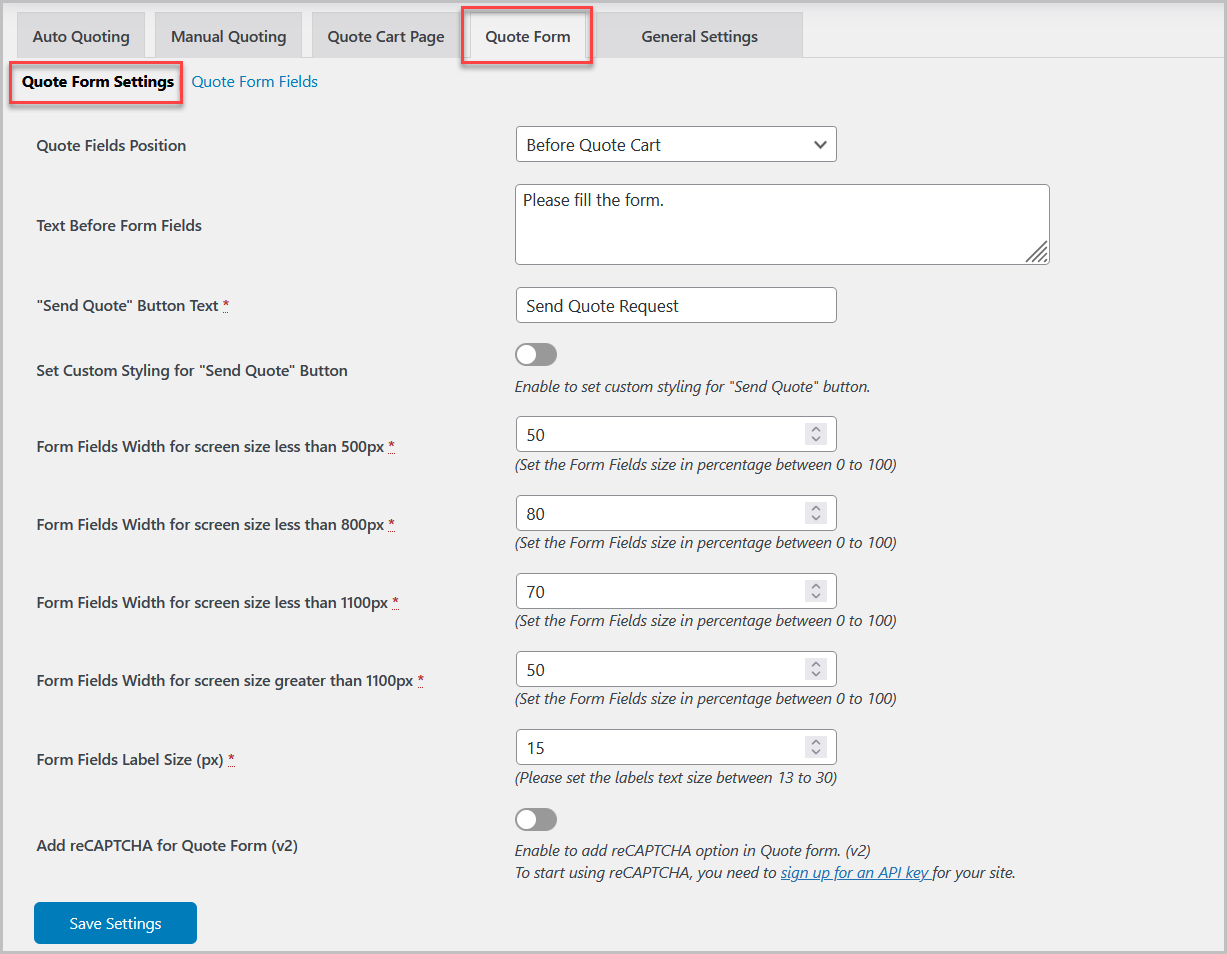The height and width of the screenshot is (954, 1227).
Task: Turn on reCAPTCHA for the Quote Form
Action: pyautogui.click(x=535, y=819)
